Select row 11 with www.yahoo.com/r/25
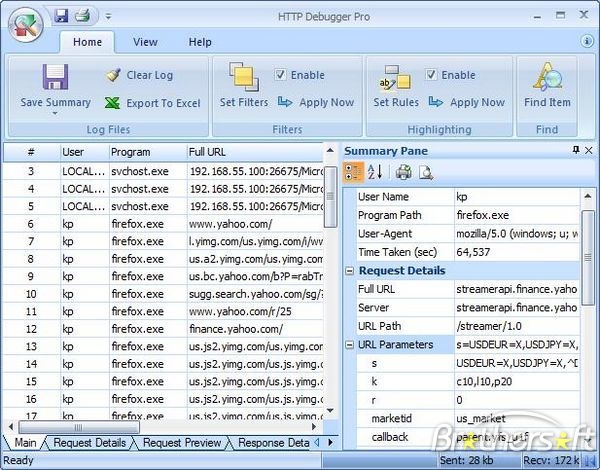Viewport: 600px width, 470px height. pos(163,312)
